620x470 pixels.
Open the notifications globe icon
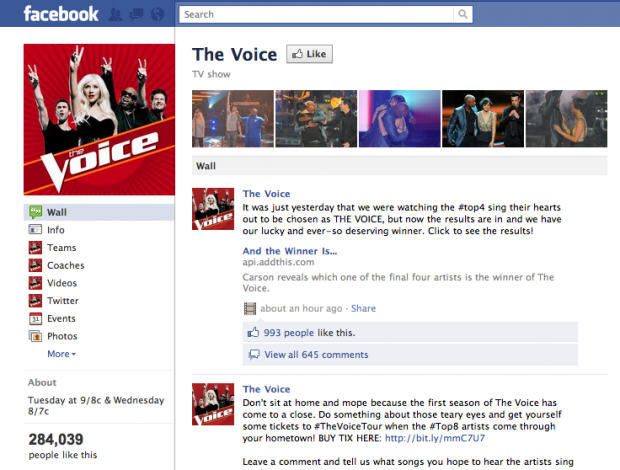click(158, 15)
